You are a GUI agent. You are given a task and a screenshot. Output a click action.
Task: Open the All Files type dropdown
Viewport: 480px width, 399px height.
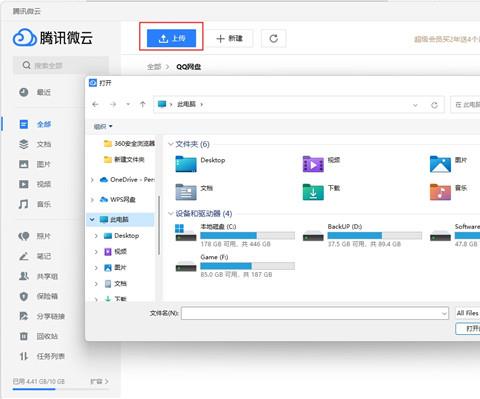coord(468,313)
